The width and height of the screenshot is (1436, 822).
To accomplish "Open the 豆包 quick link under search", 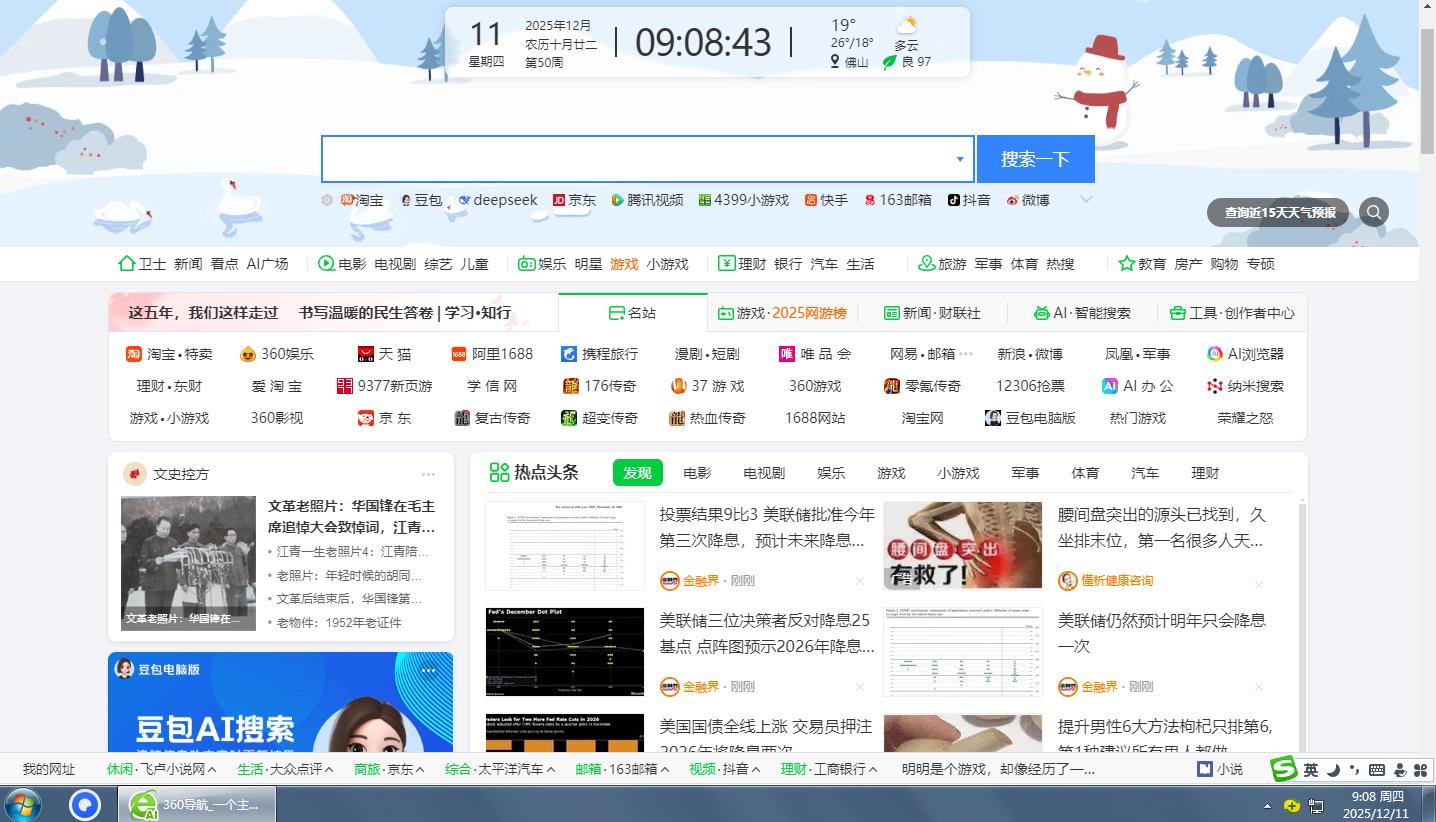I will 421,200.
